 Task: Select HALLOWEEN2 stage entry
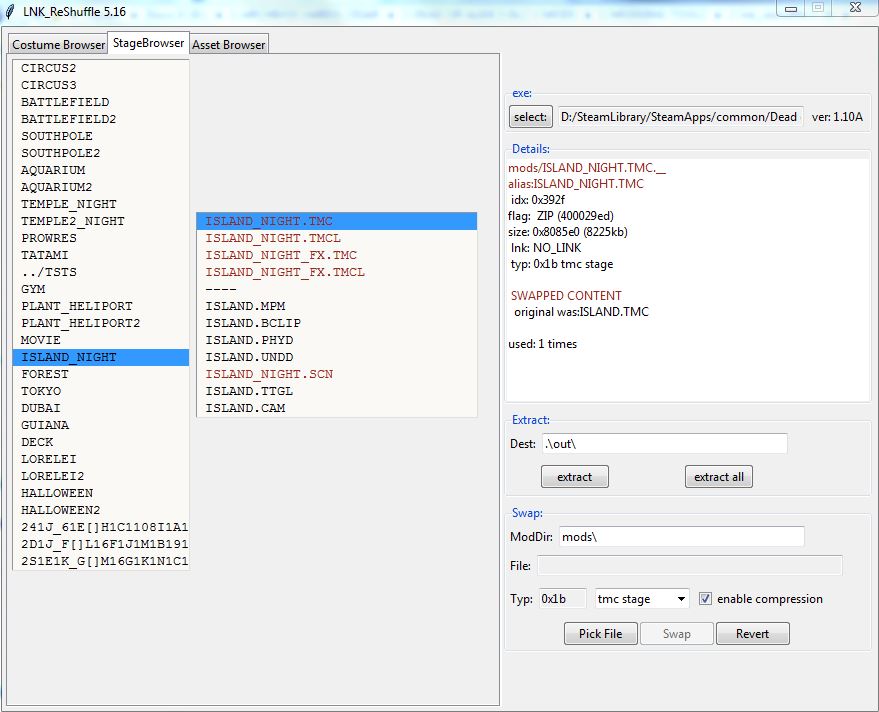[x=101, y=510]
